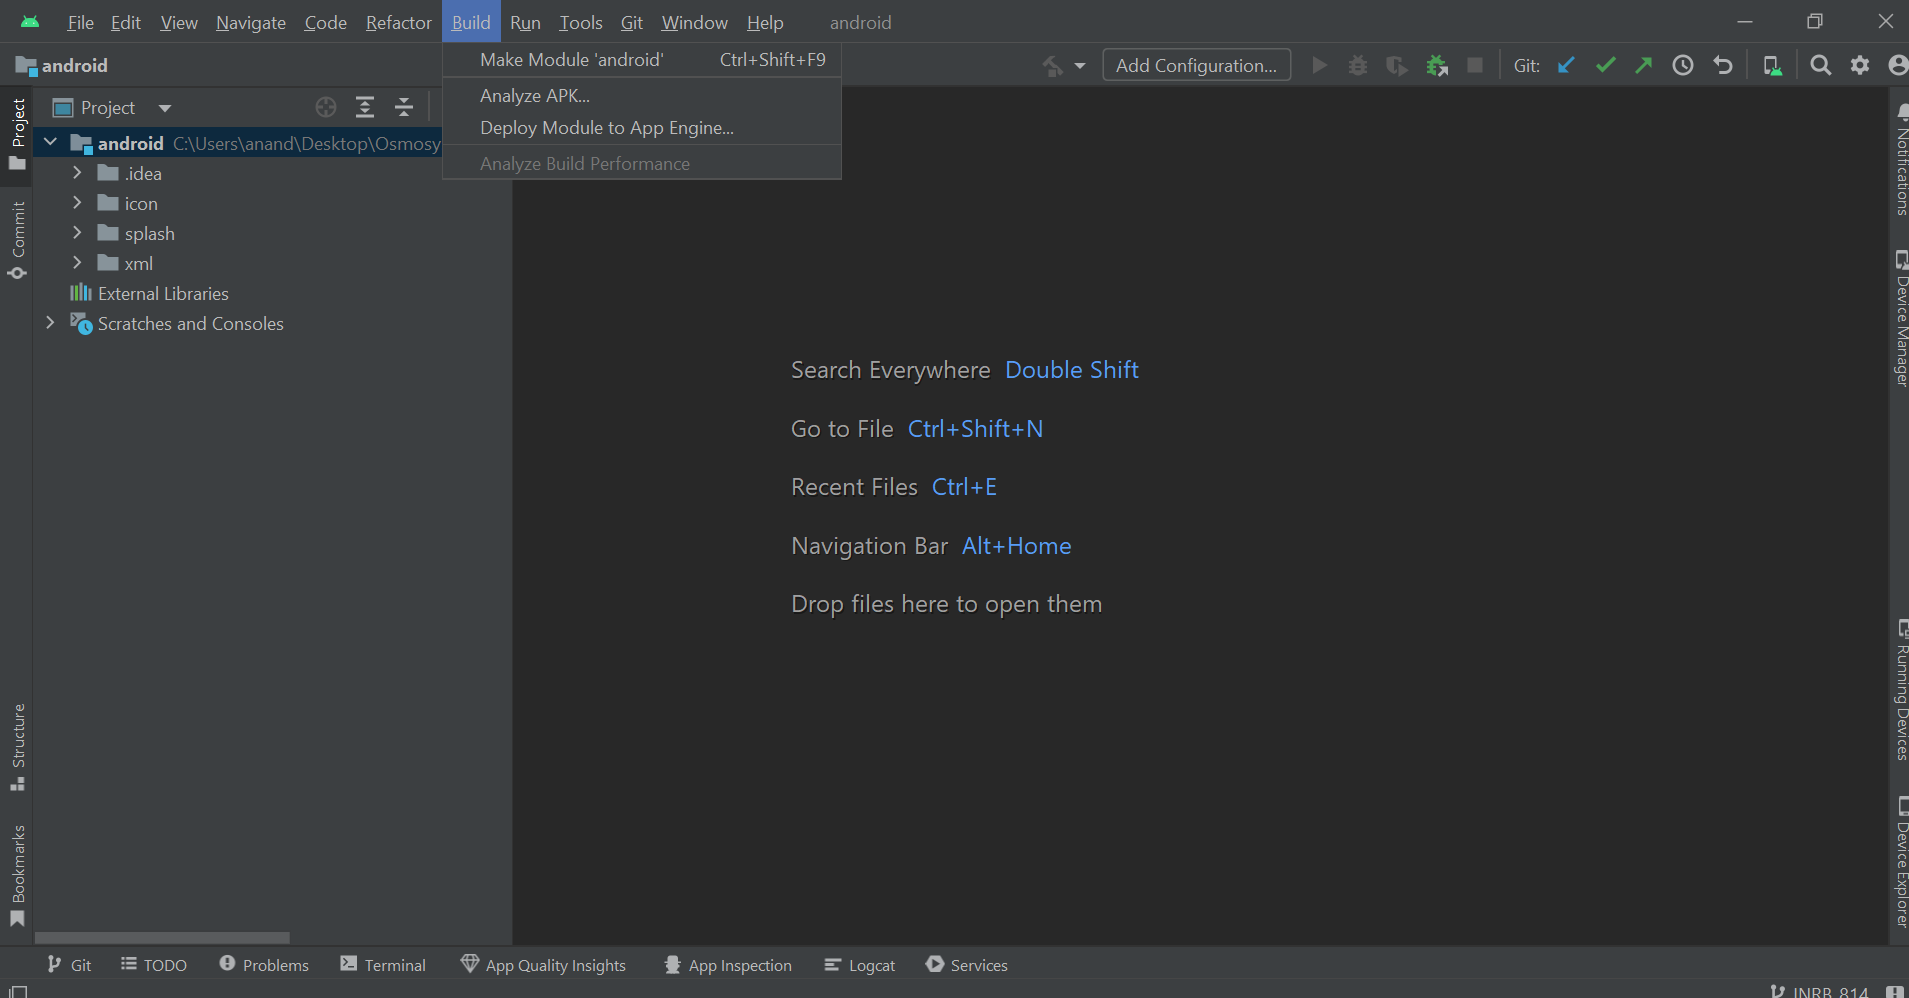Screen dimensions: 1909x998
Task: Click Attach Debugger to Android Process icon
Action: (x=1437, y=65)
